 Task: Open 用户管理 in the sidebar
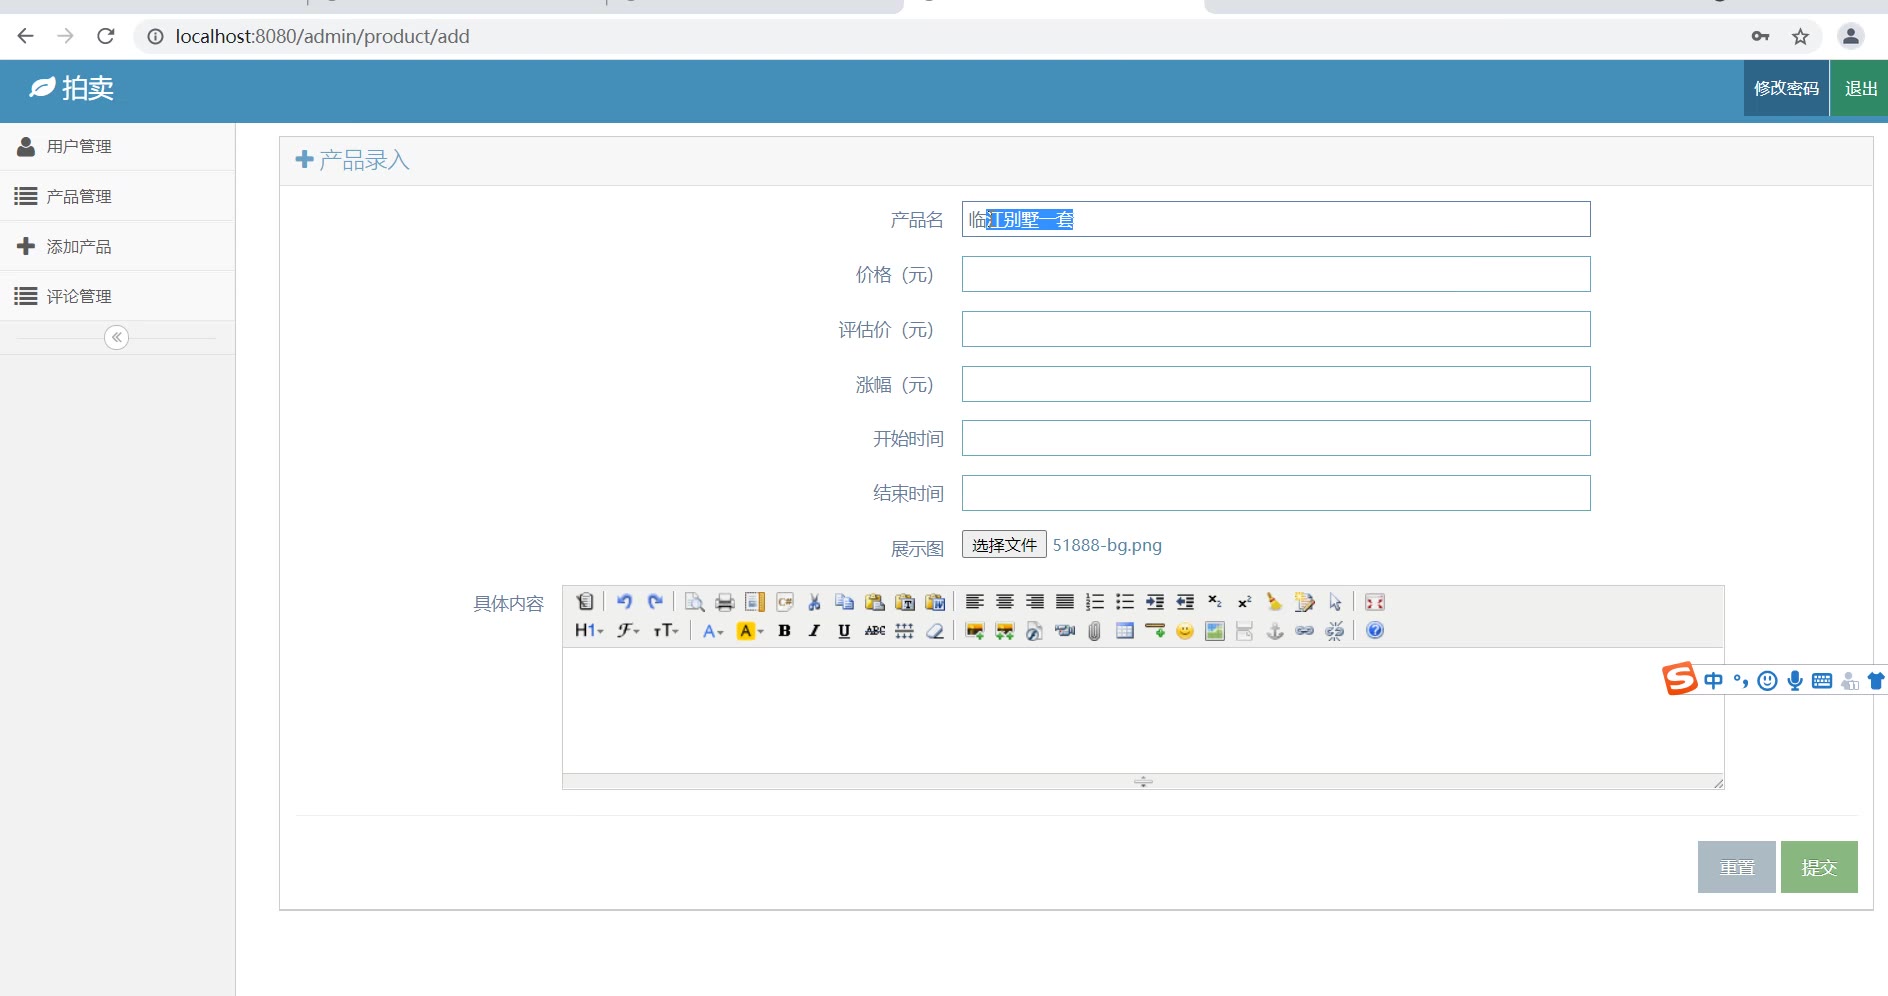pos(117,147)
